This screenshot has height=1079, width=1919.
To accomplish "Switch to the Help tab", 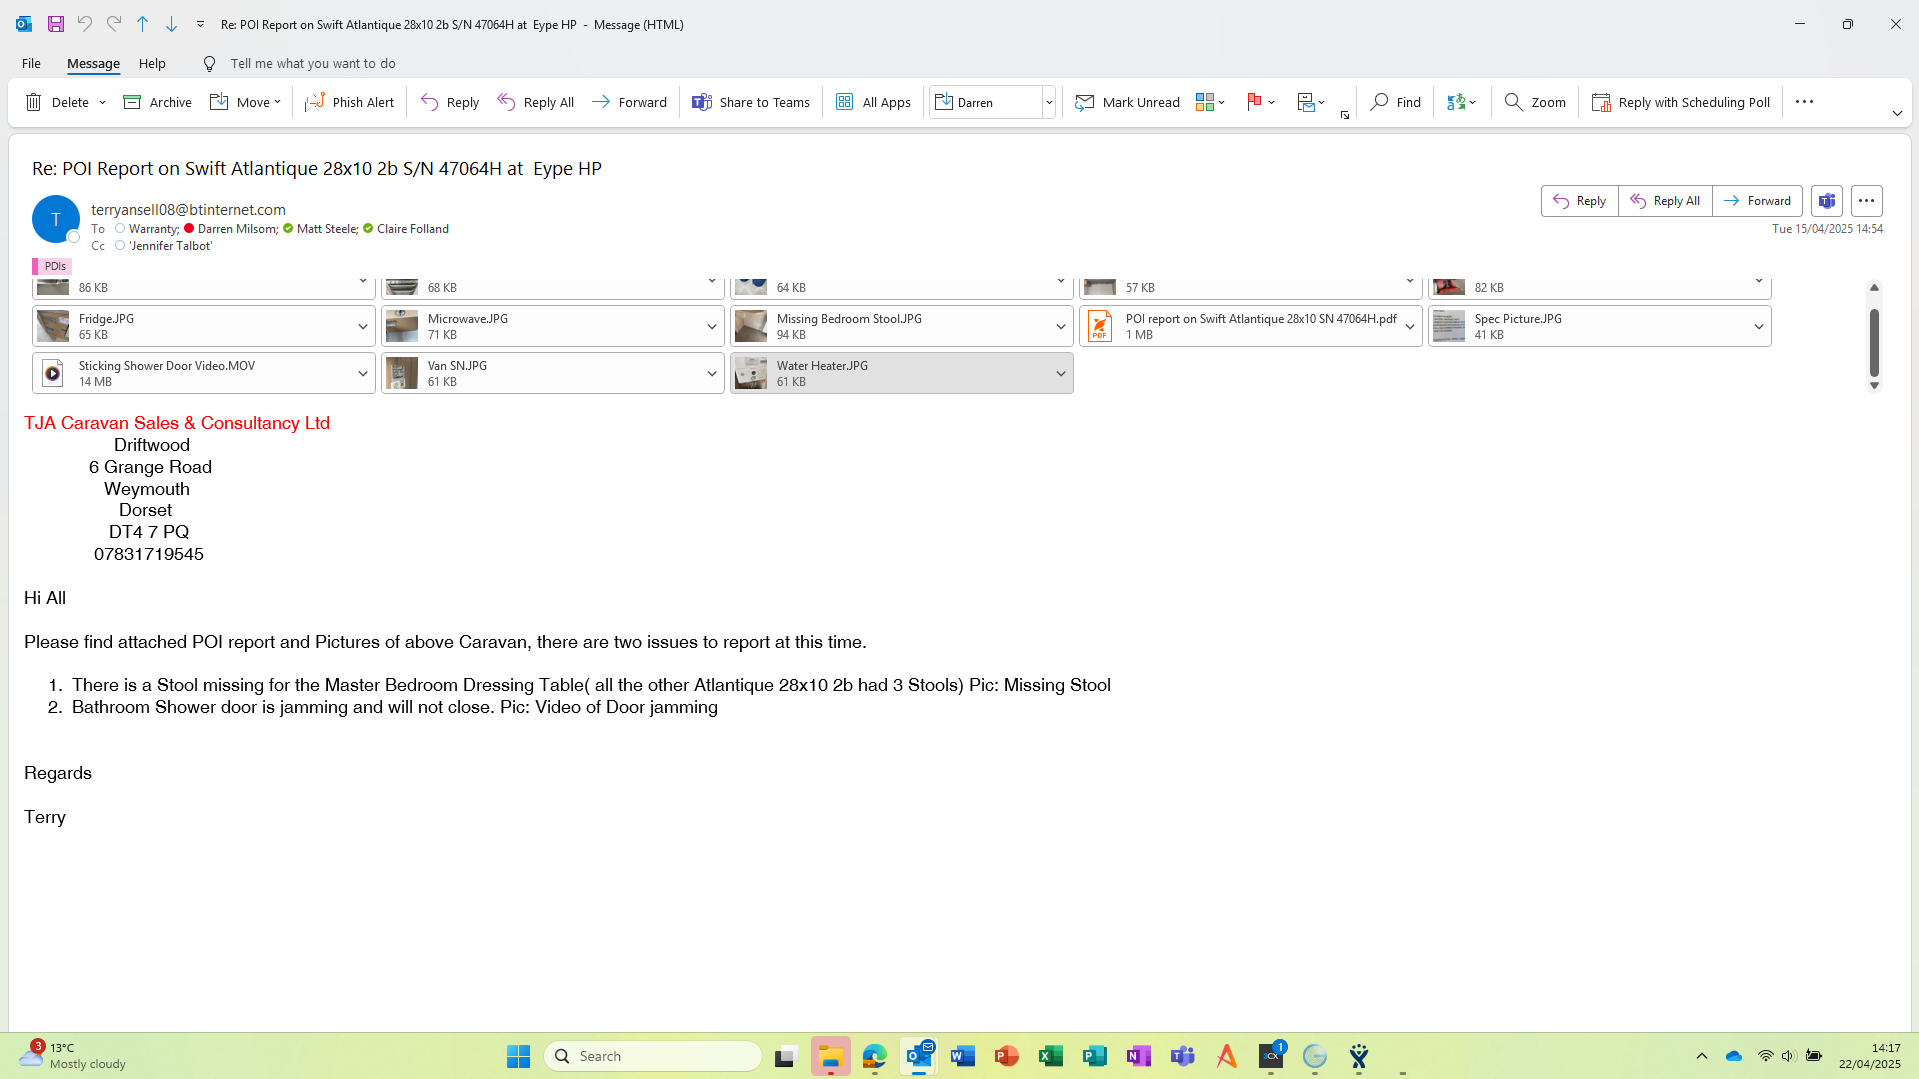I will [152, 63].
